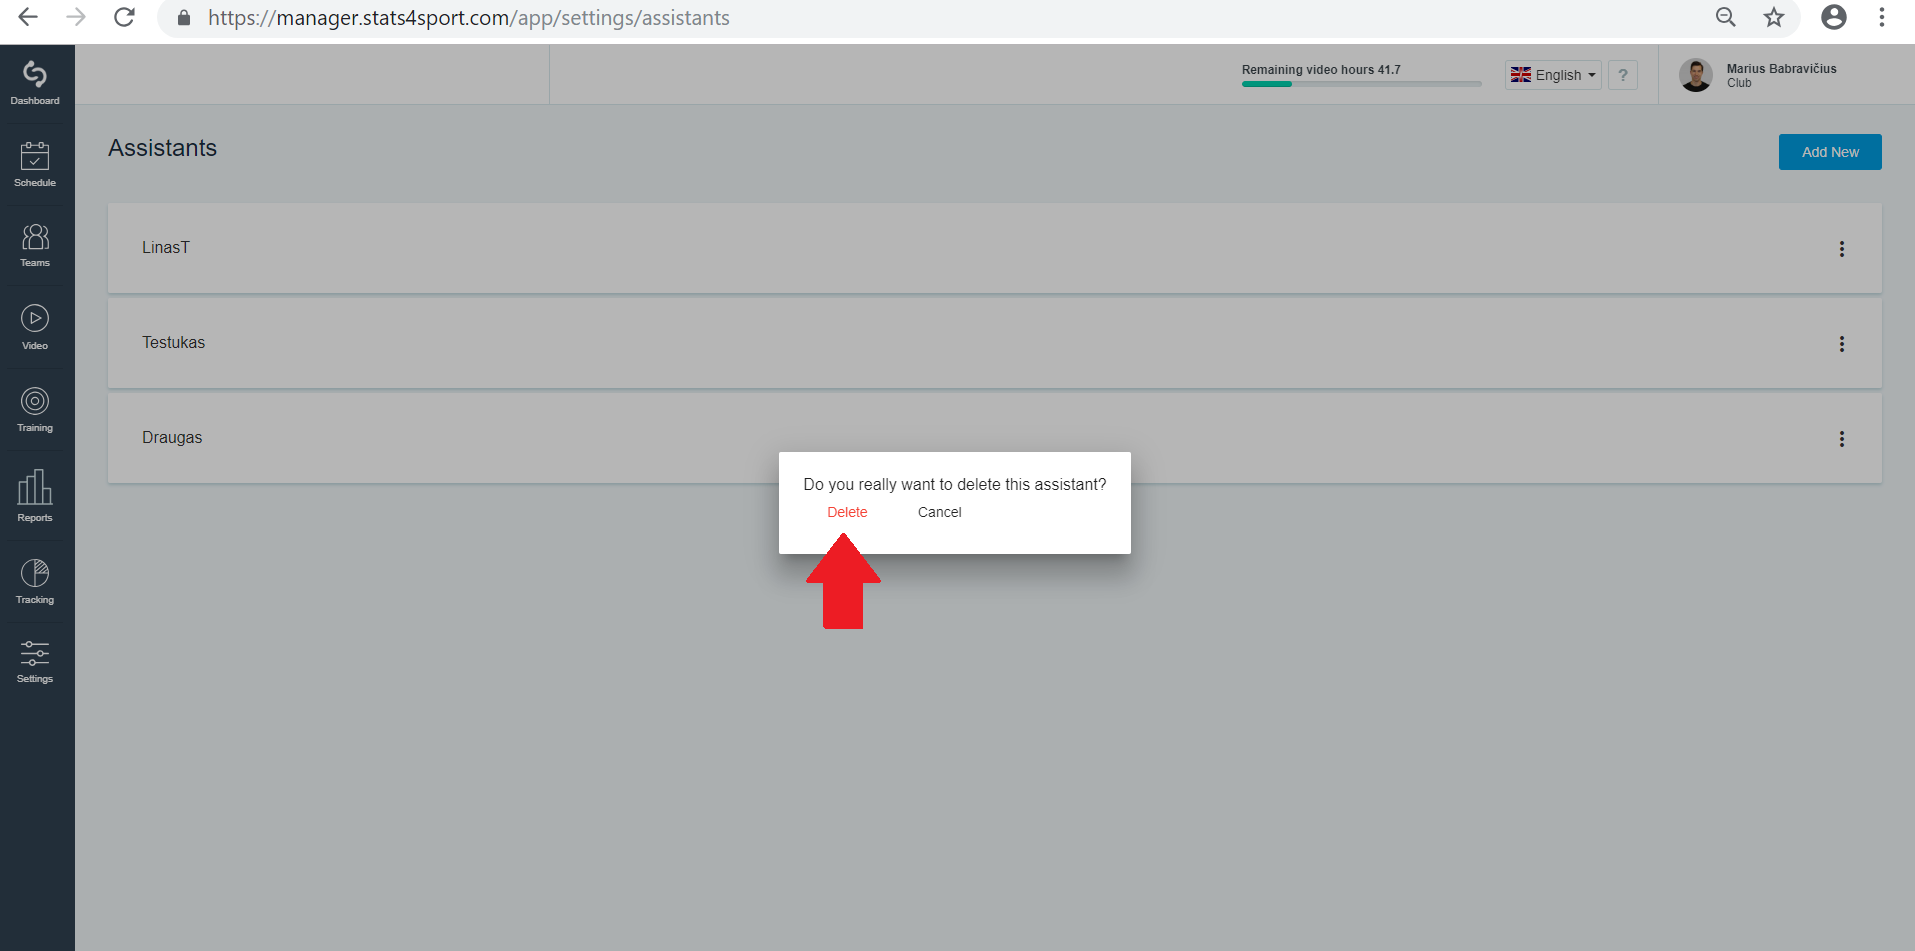Click the Add New button

click(1830, 152)
